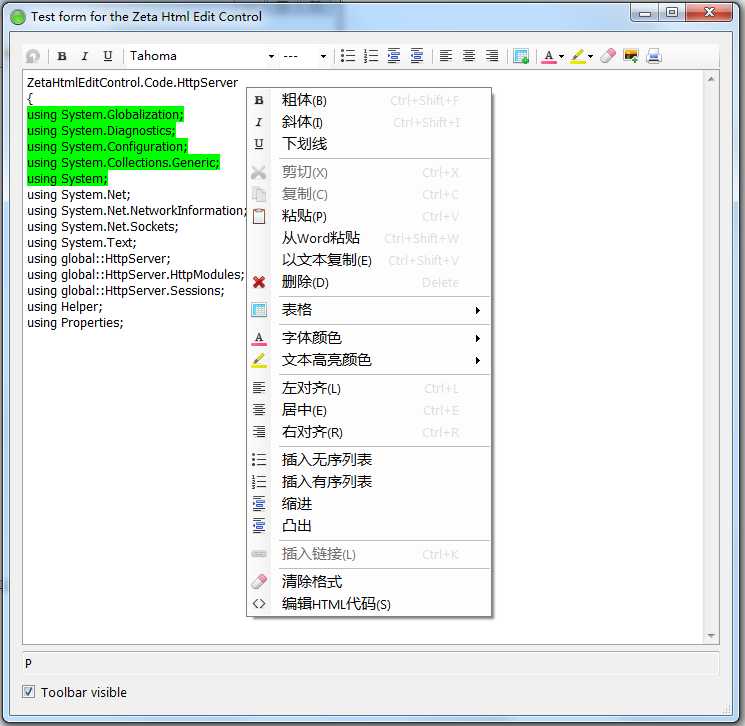745x726 pixels.
Task: Click line 'using System.Net.Sockets;'
Action: tap(103, 227)
